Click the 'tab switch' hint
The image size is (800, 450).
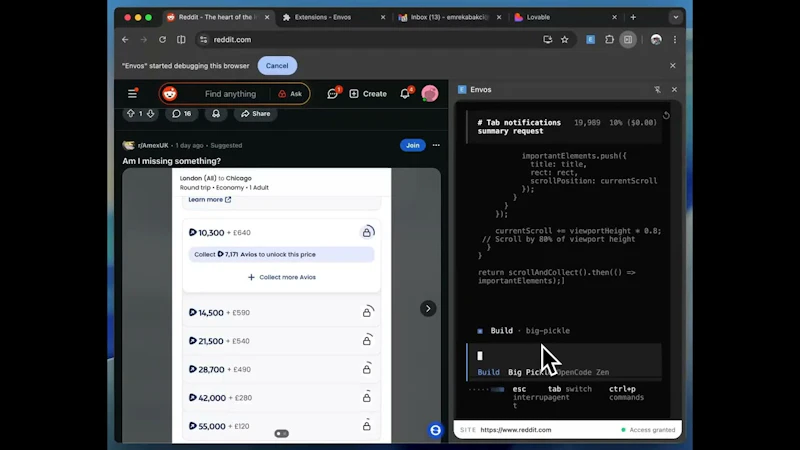(570, 389)
